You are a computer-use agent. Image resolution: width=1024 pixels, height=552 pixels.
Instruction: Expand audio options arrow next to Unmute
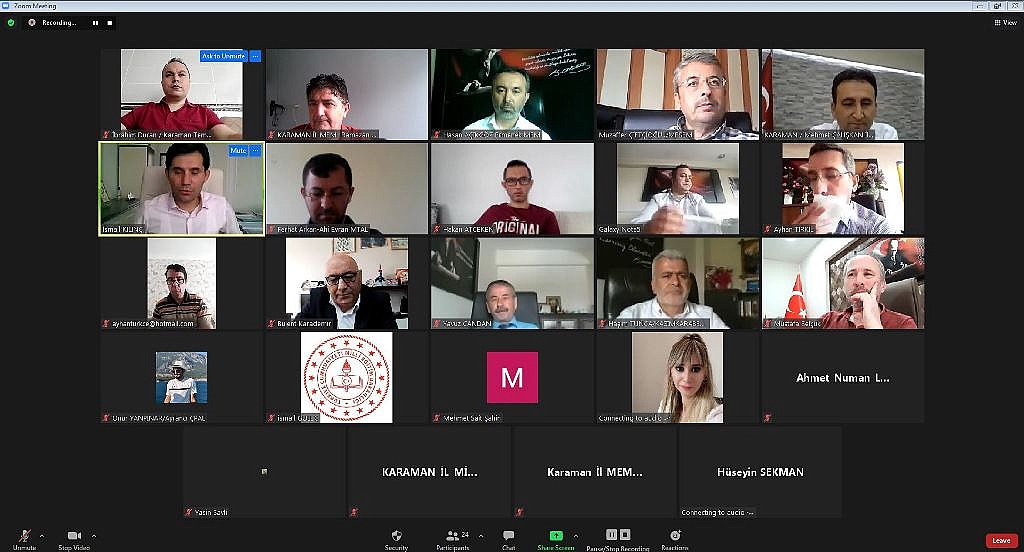tap(42, 536)
